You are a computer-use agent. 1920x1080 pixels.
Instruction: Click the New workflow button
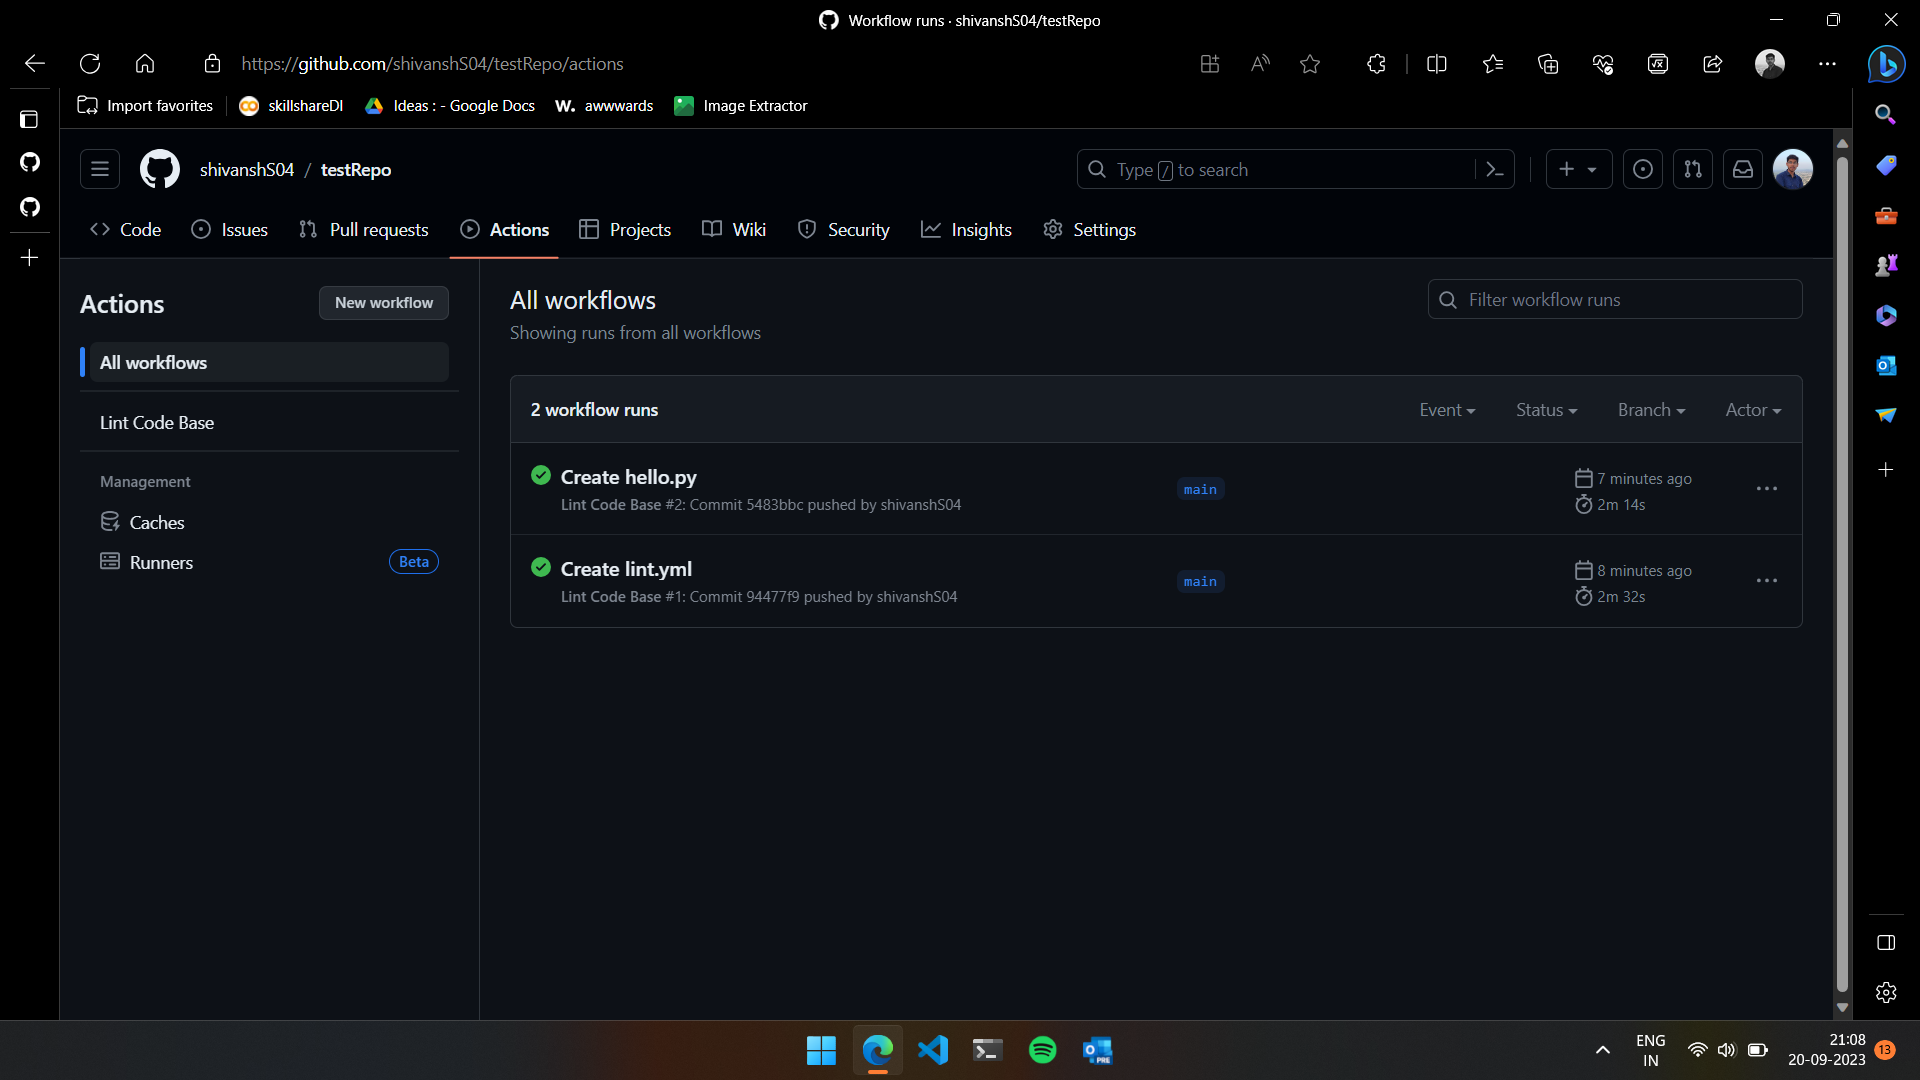pos(383,303)
